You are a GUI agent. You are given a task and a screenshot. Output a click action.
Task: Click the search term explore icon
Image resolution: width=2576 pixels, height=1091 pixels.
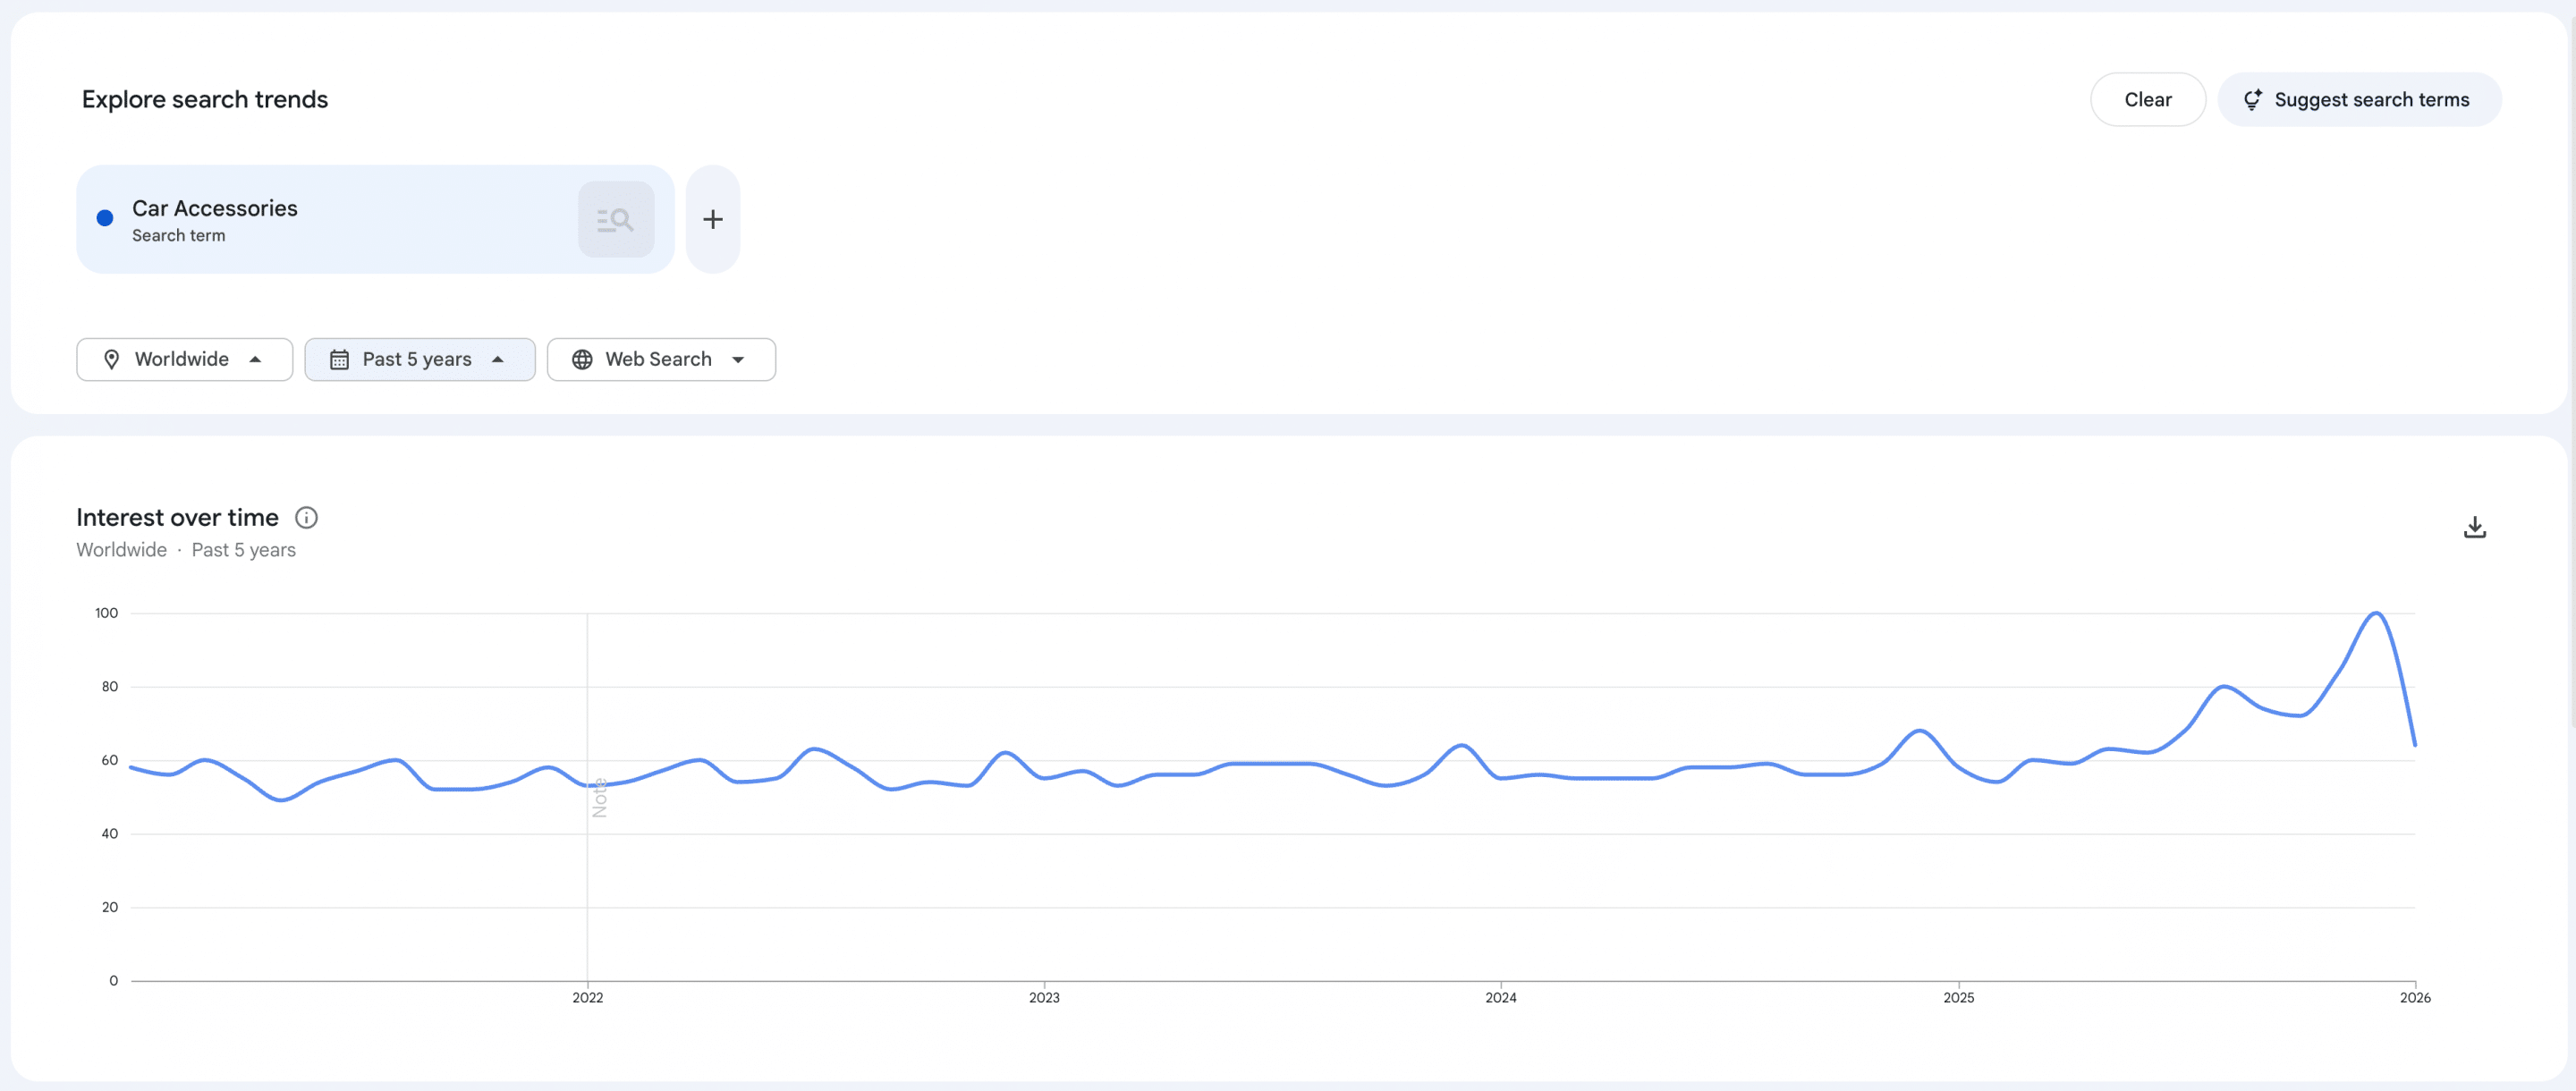[x=616, y=219]
